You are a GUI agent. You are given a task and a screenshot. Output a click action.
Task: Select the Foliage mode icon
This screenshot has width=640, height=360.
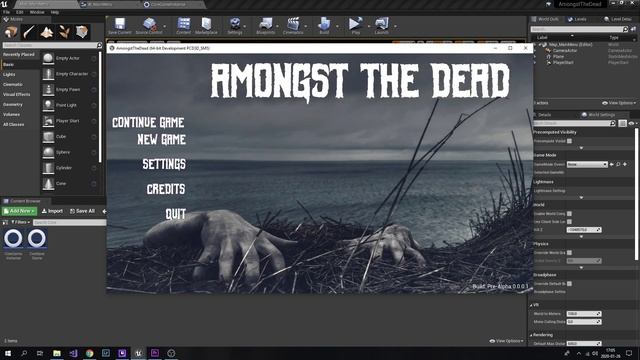[x=64, y=32]
